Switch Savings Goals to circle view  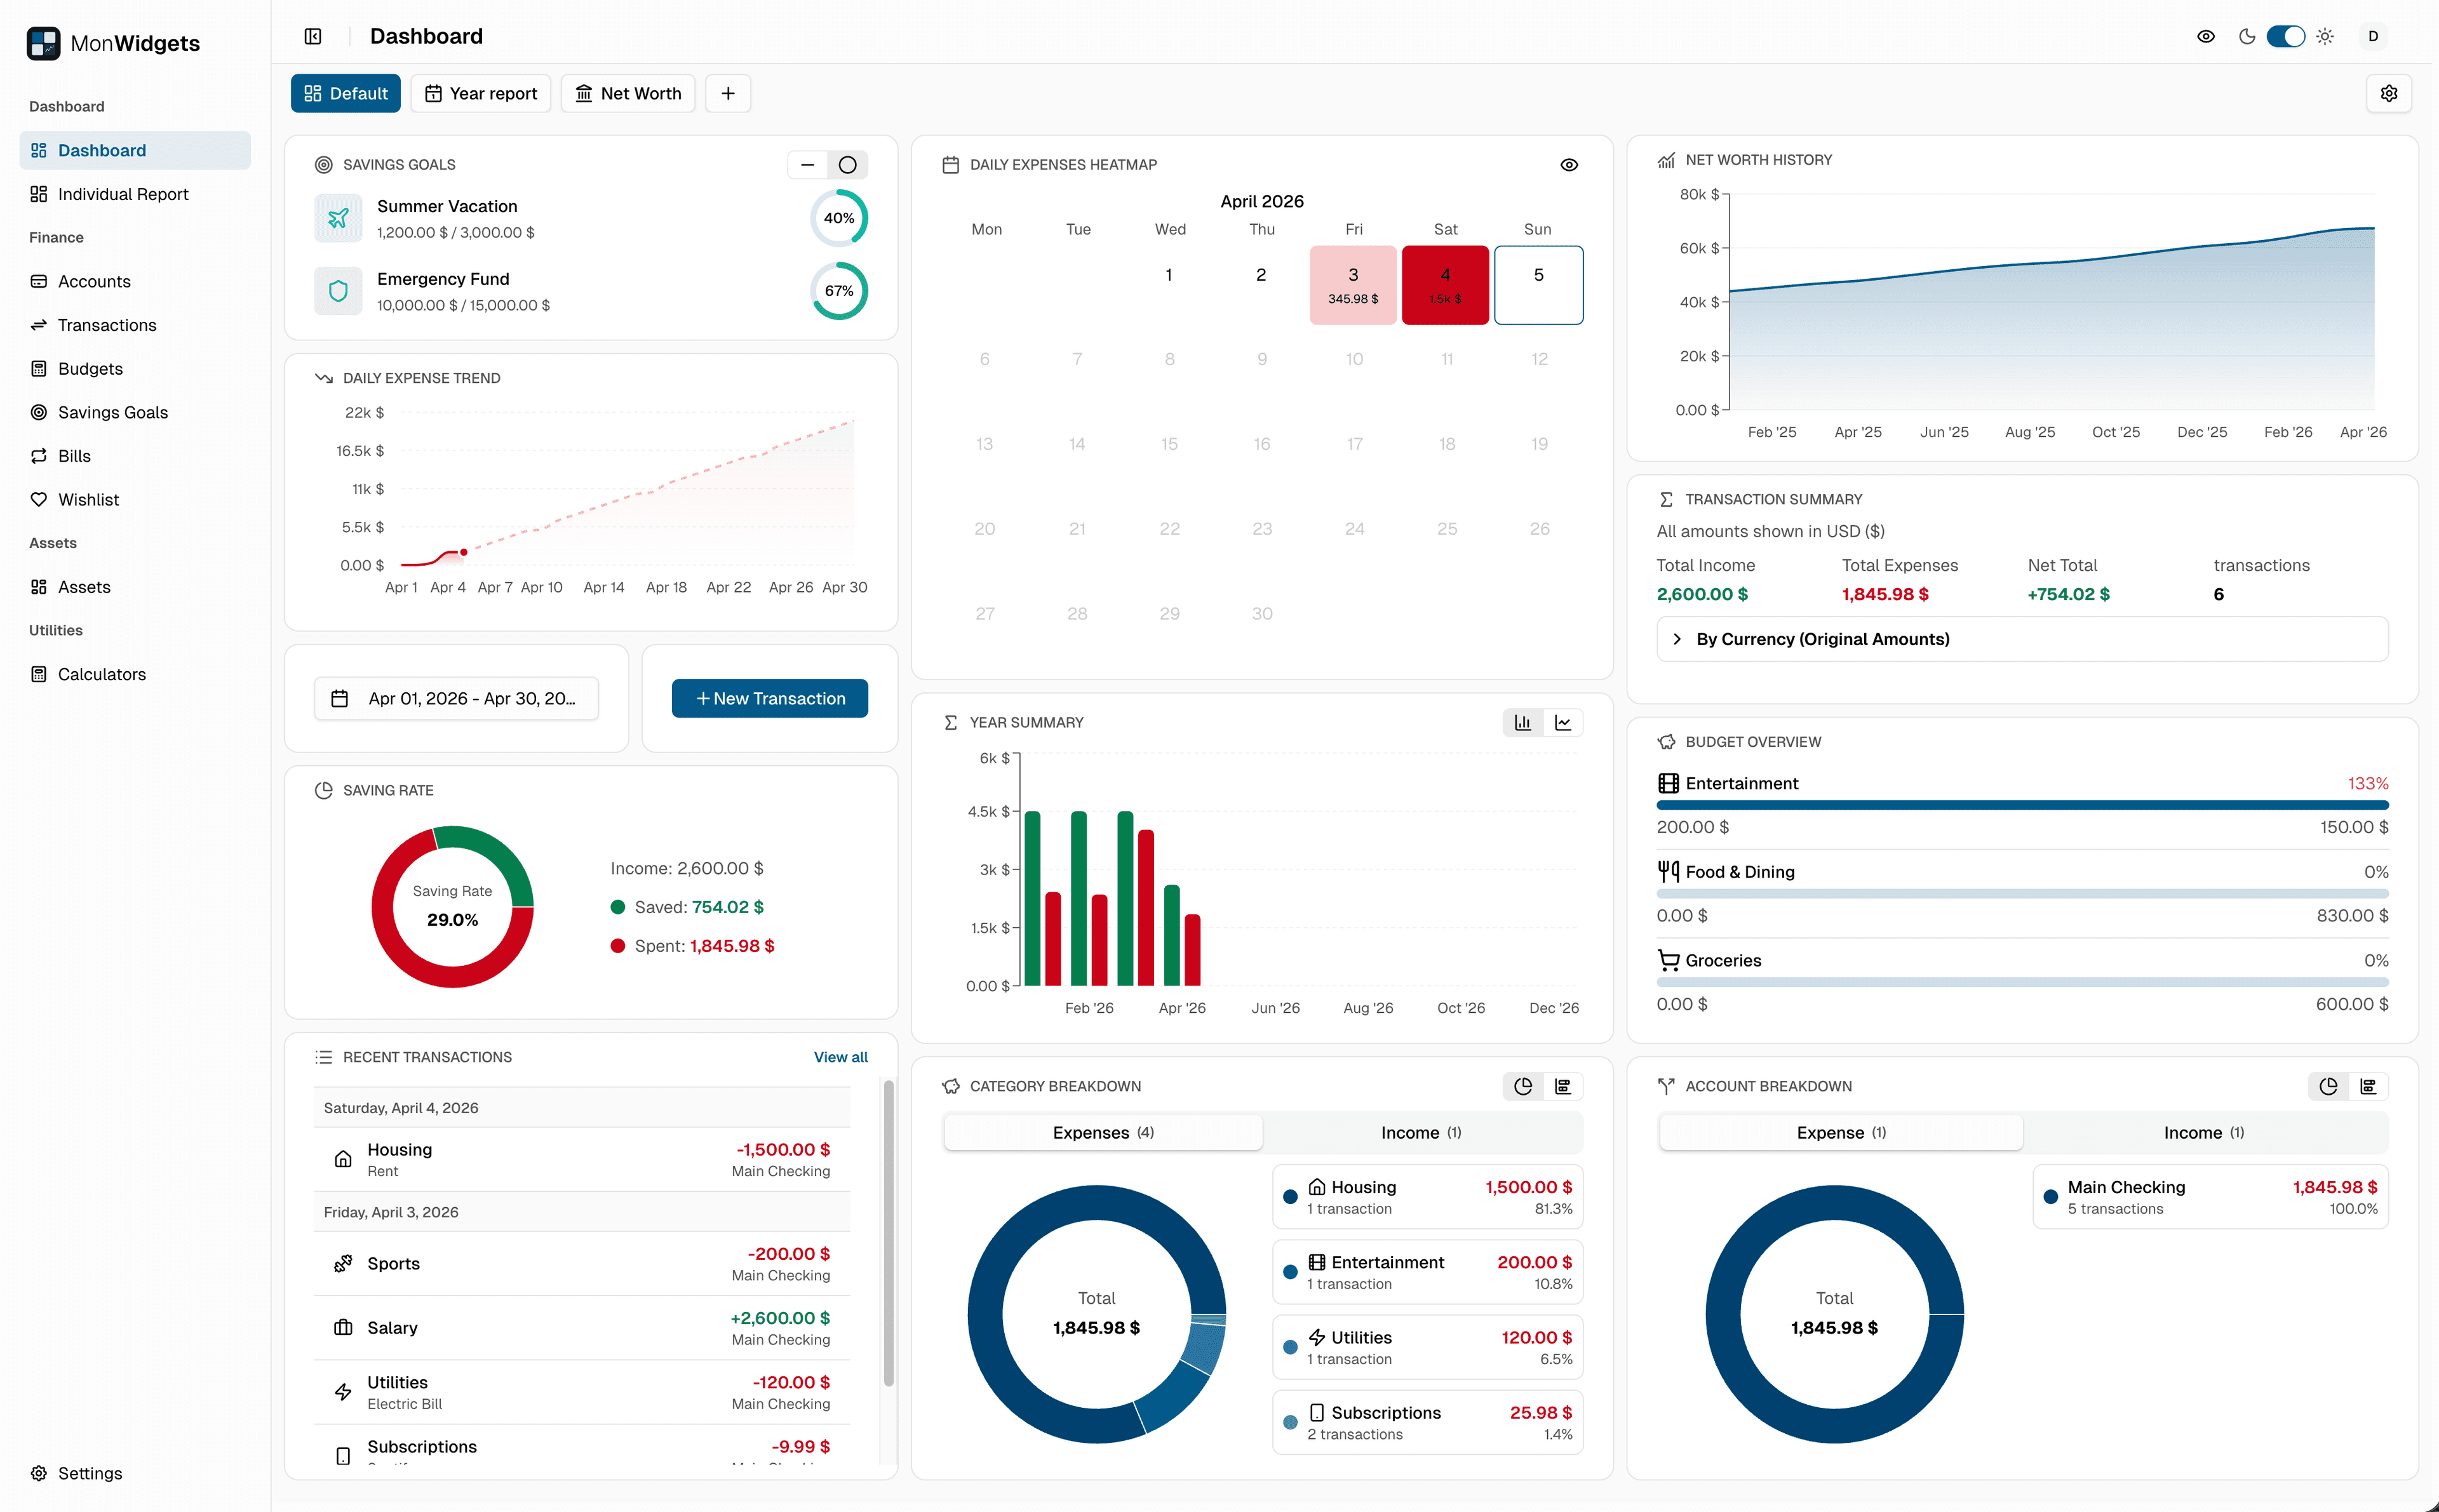tap(847, 165)
